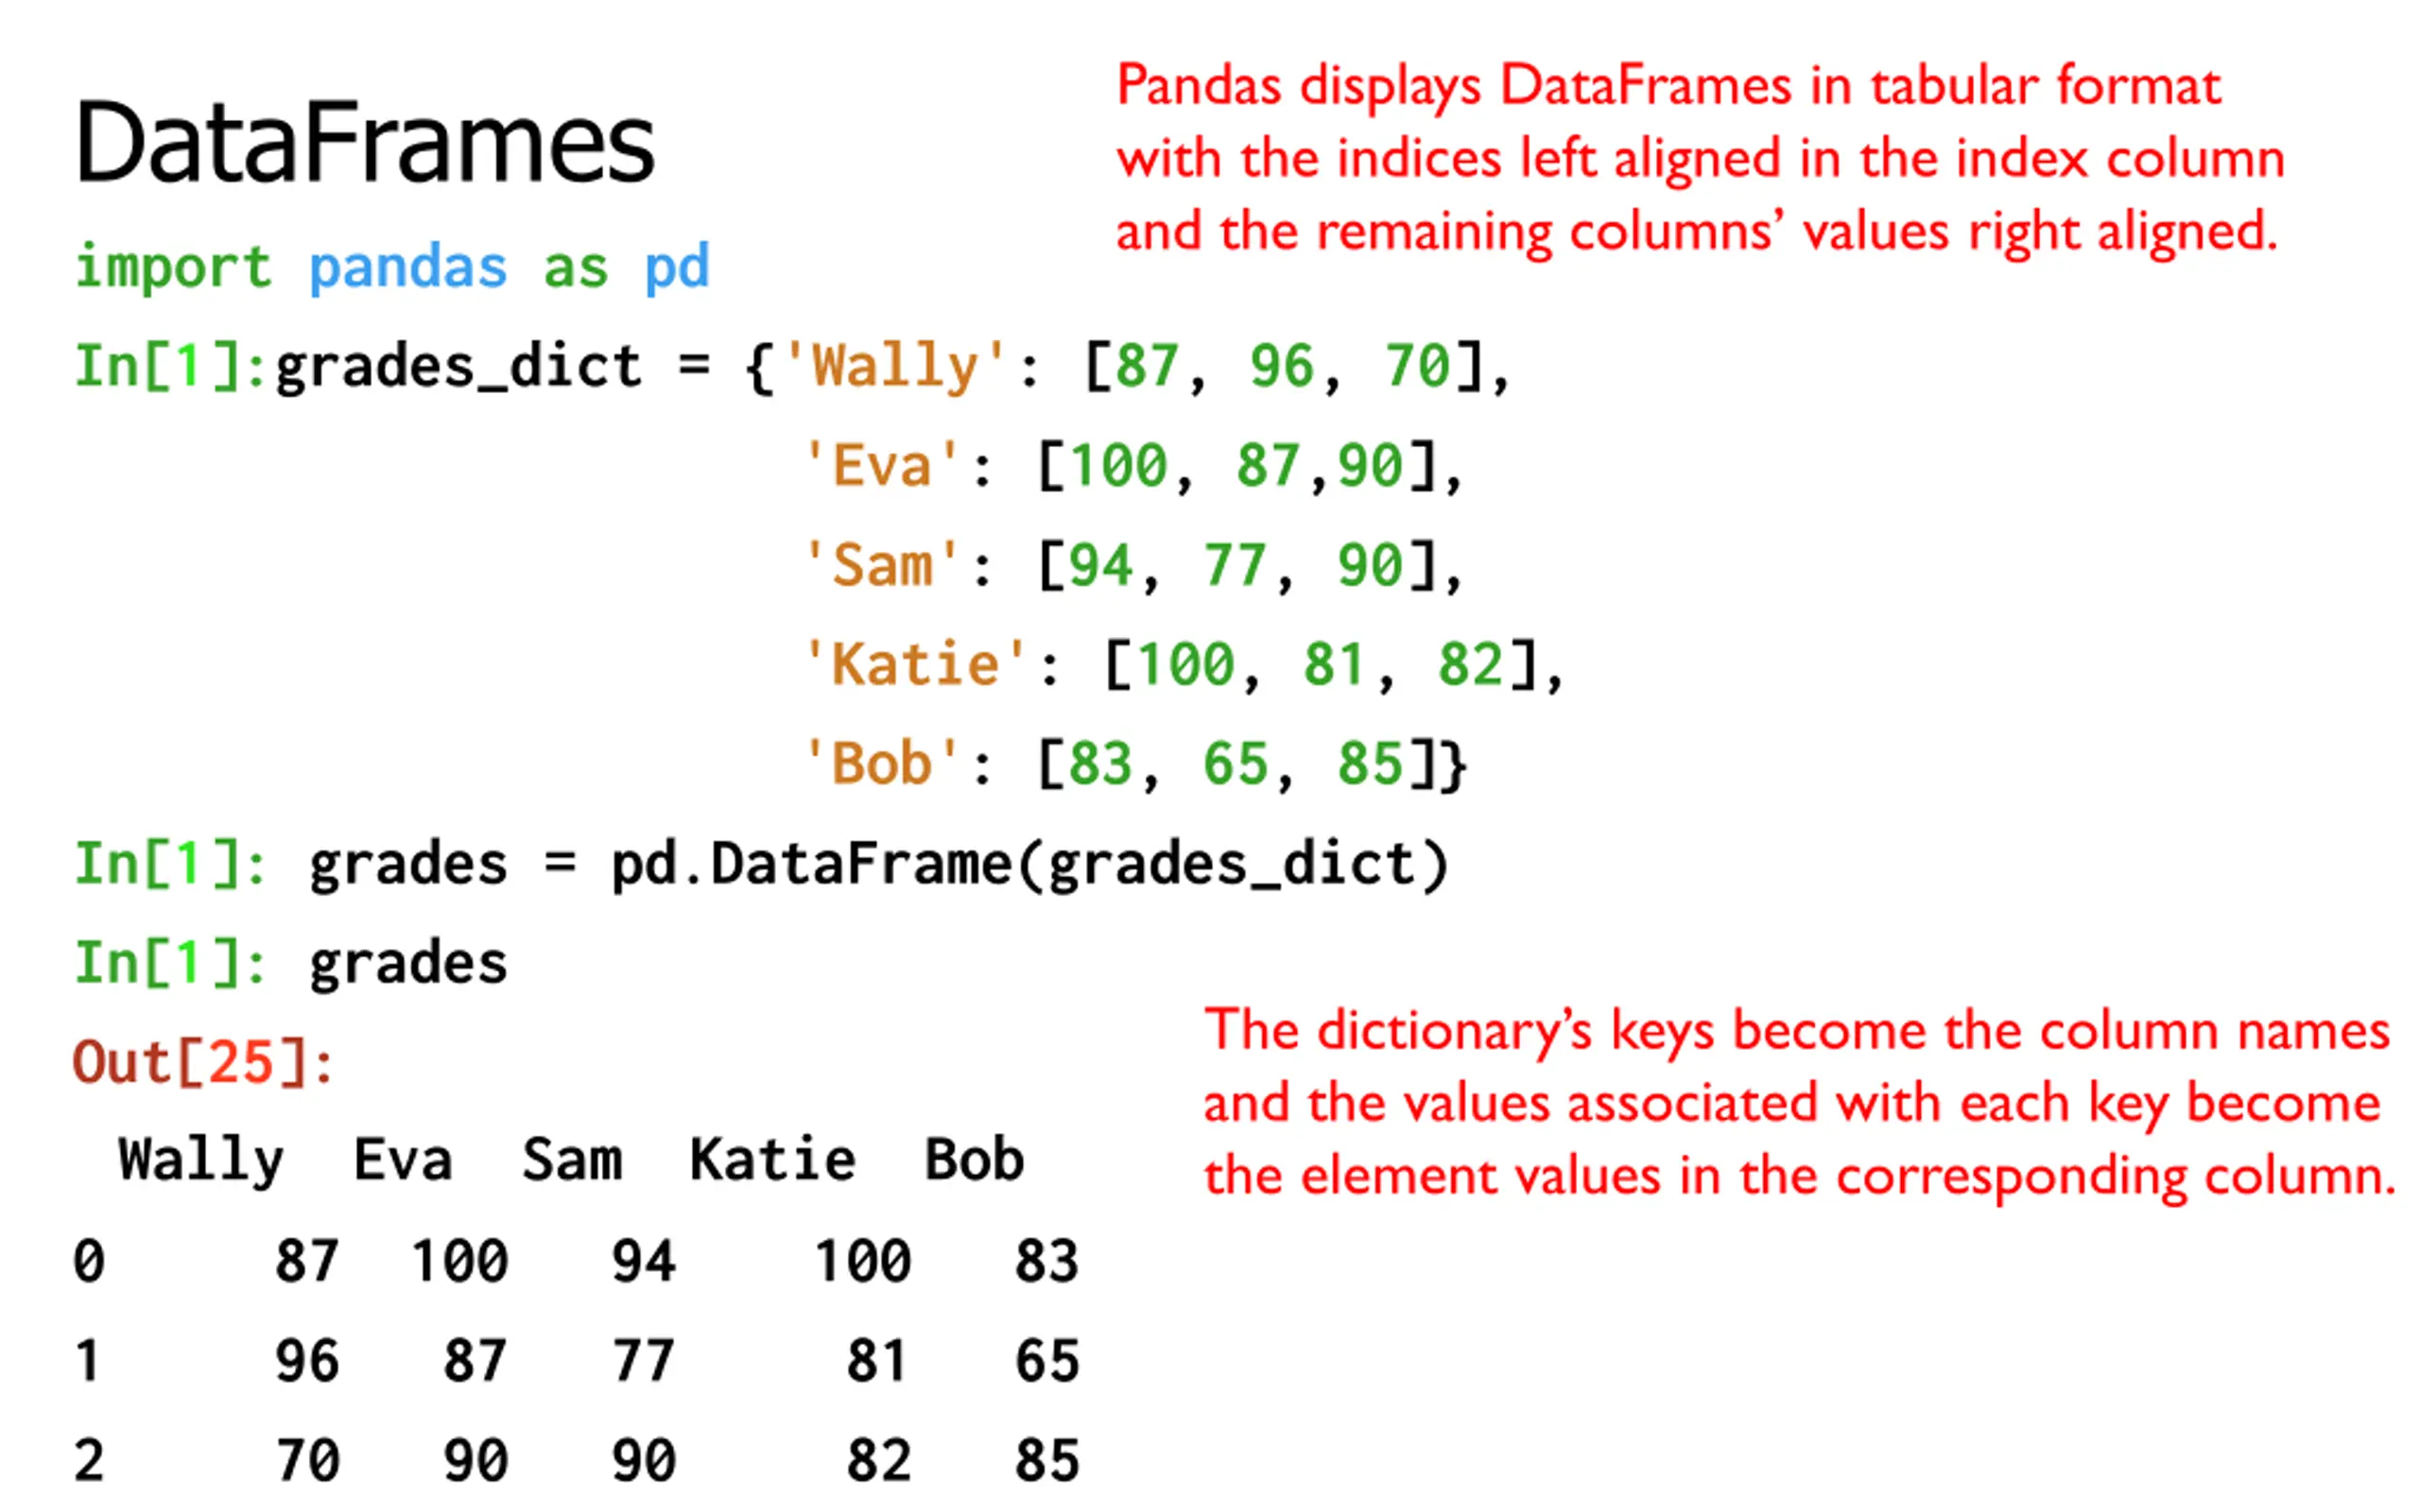Click Katie's value 100 in row 0

(863, 1261)
